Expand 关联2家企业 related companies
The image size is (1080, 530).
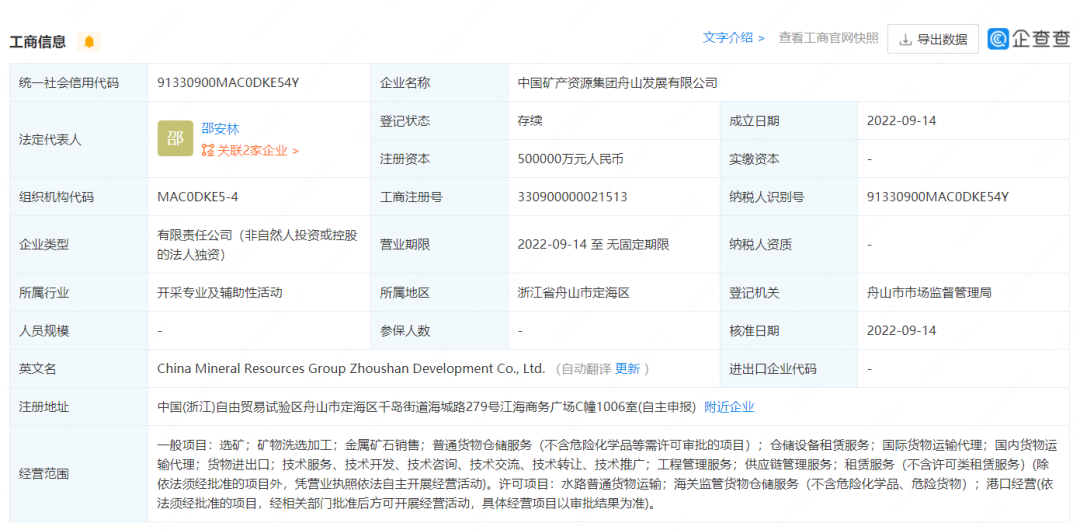(250, 151)
